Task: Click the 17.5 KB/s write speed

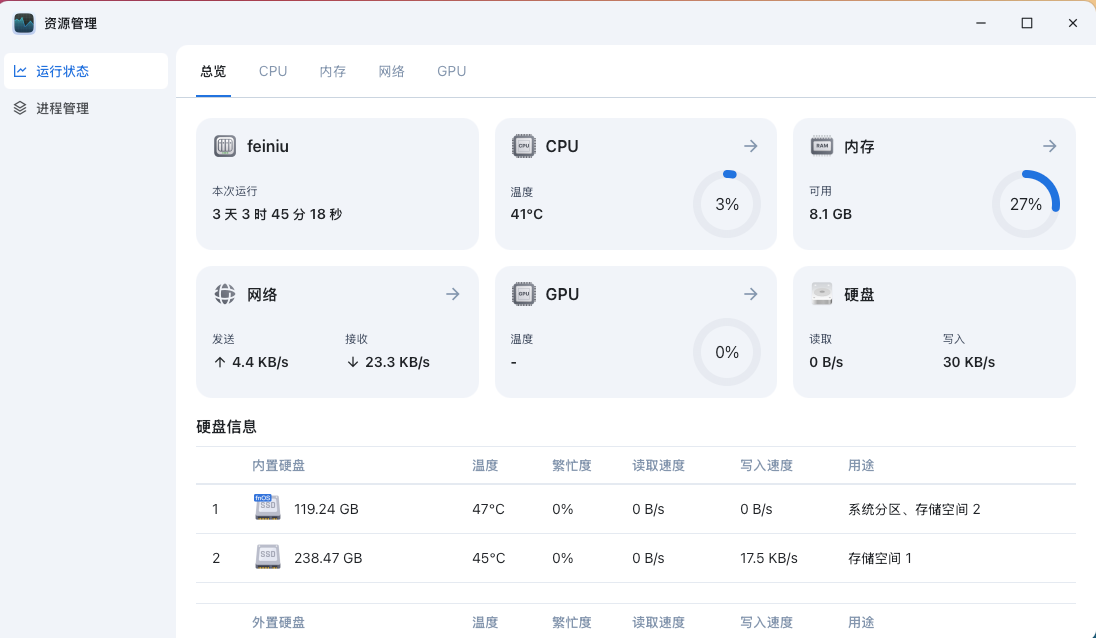Action: click(769, 558)
